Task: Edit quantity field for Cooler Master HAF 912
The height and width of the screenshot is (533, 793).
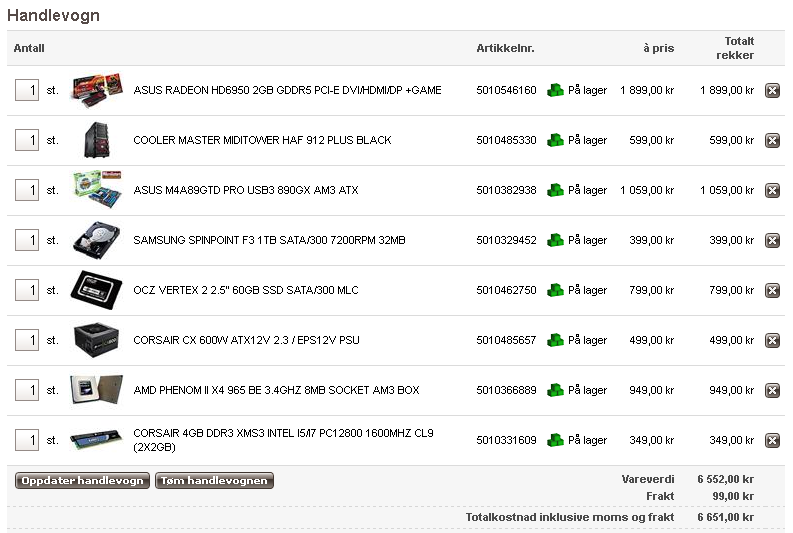Action: tap(27, 140)
